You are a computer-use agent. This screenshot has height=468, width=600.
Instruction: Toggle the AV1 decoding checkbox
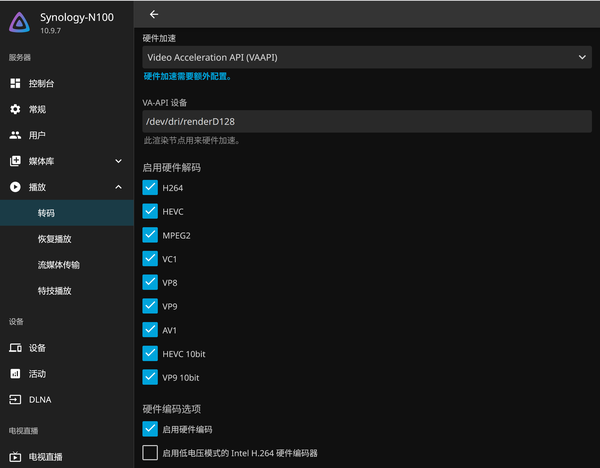(x=150, y=329)
